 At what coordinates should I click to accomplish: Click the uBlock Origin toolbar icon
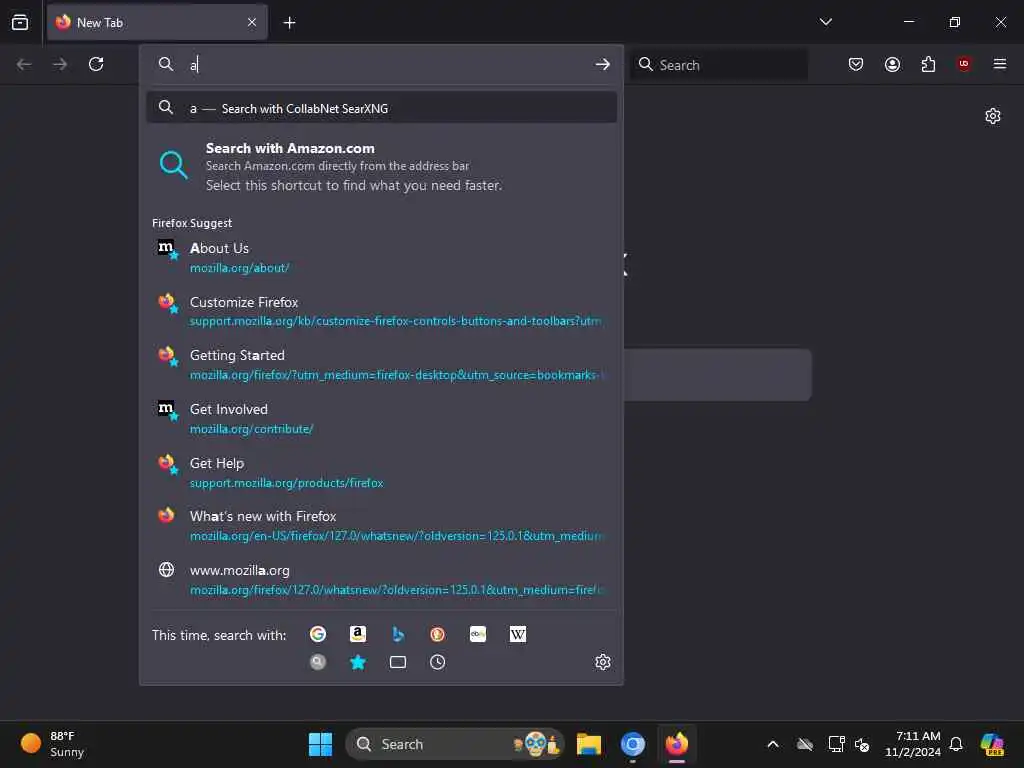964,64
